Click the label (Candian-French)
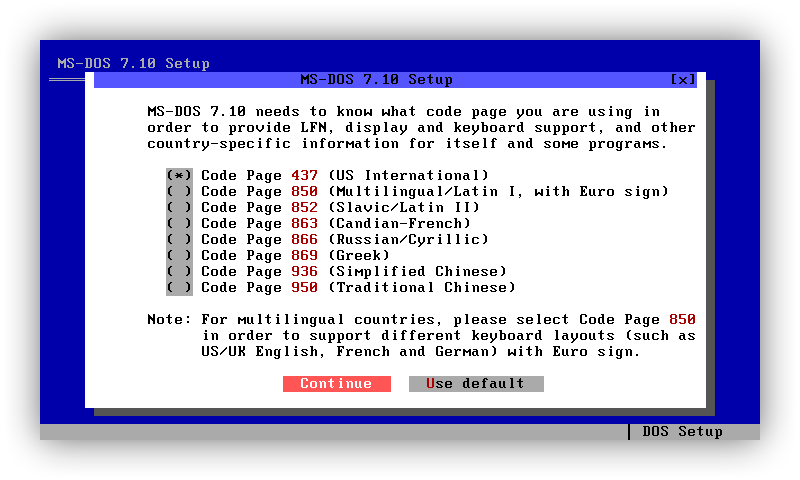The width and height of the screenshot is (800, 480). pyautogui.click(x=399, y=223)
